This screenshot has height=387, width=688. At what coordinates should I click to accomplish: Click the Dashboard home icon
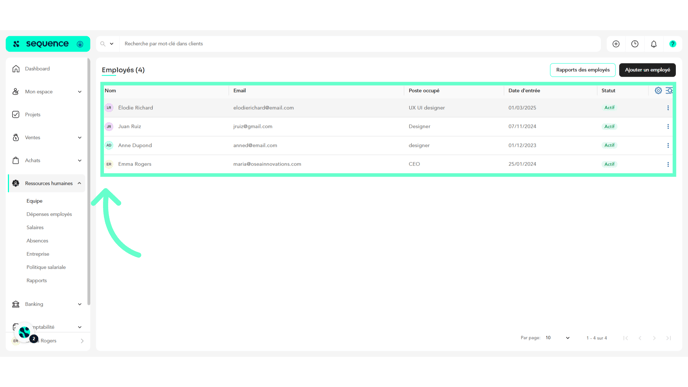16,69
